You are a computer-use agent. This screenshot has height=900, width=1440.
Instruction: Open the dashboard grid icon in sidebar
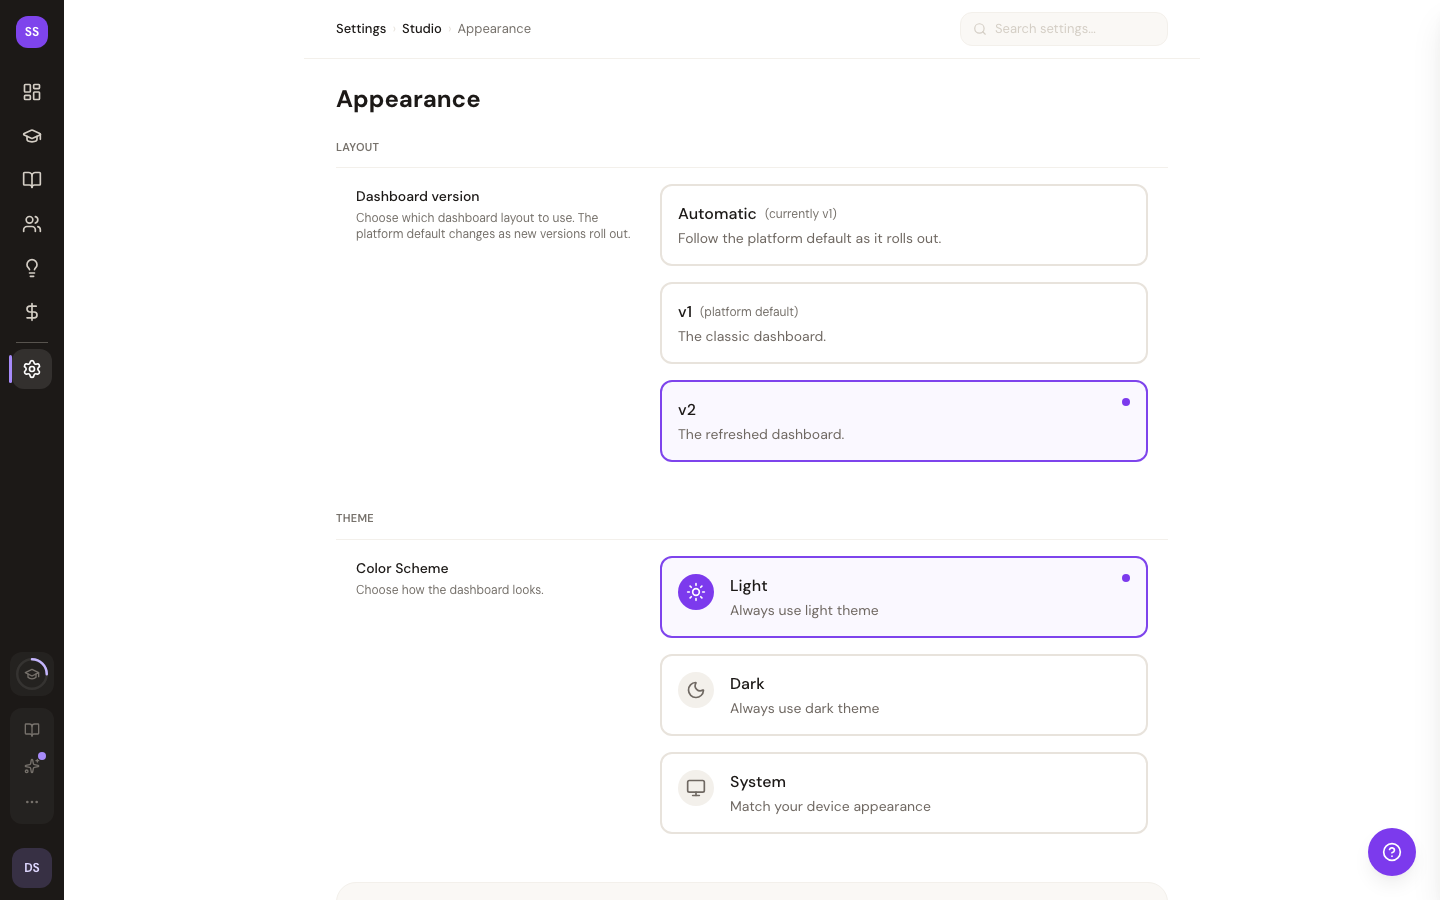point(32,92)
